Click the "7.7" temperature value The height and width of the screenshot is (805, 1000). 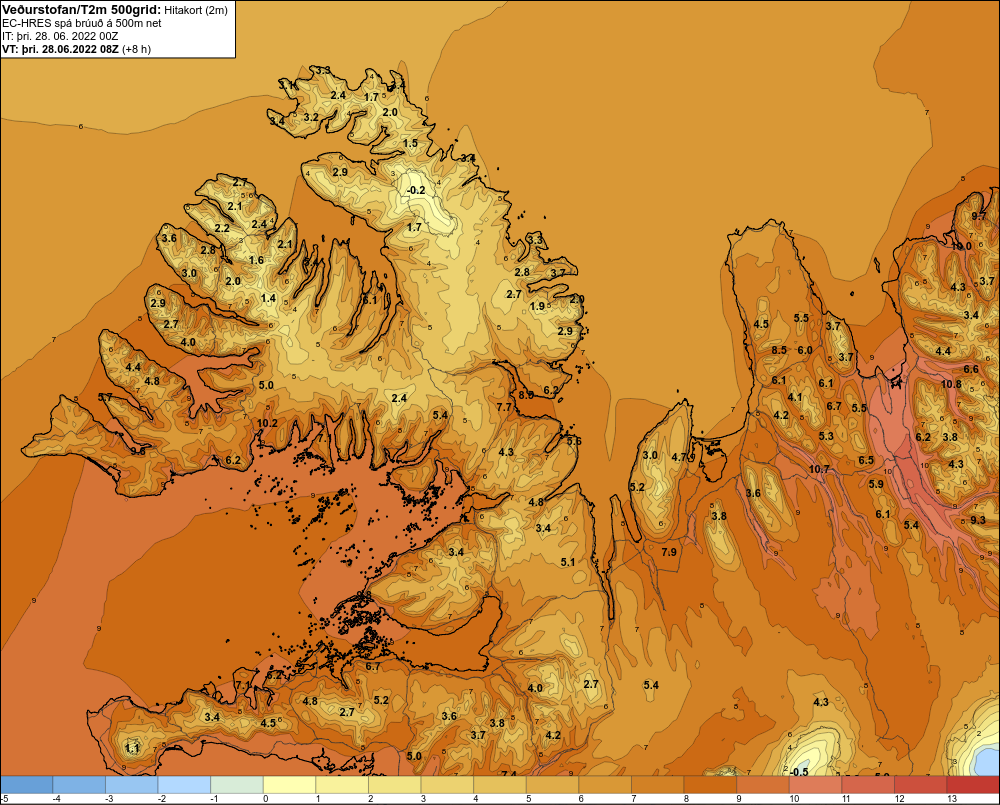pos(504,407)
